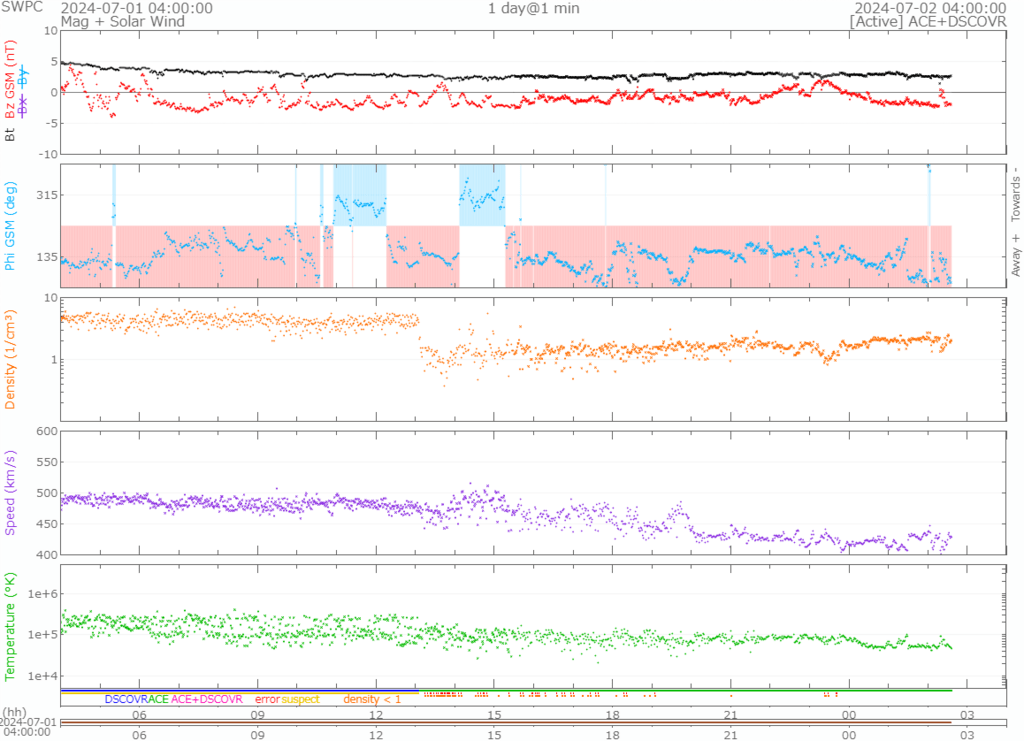Click the orange density < 1 legend label
Screen dimensions: 1024x741
tap(372, 699)
